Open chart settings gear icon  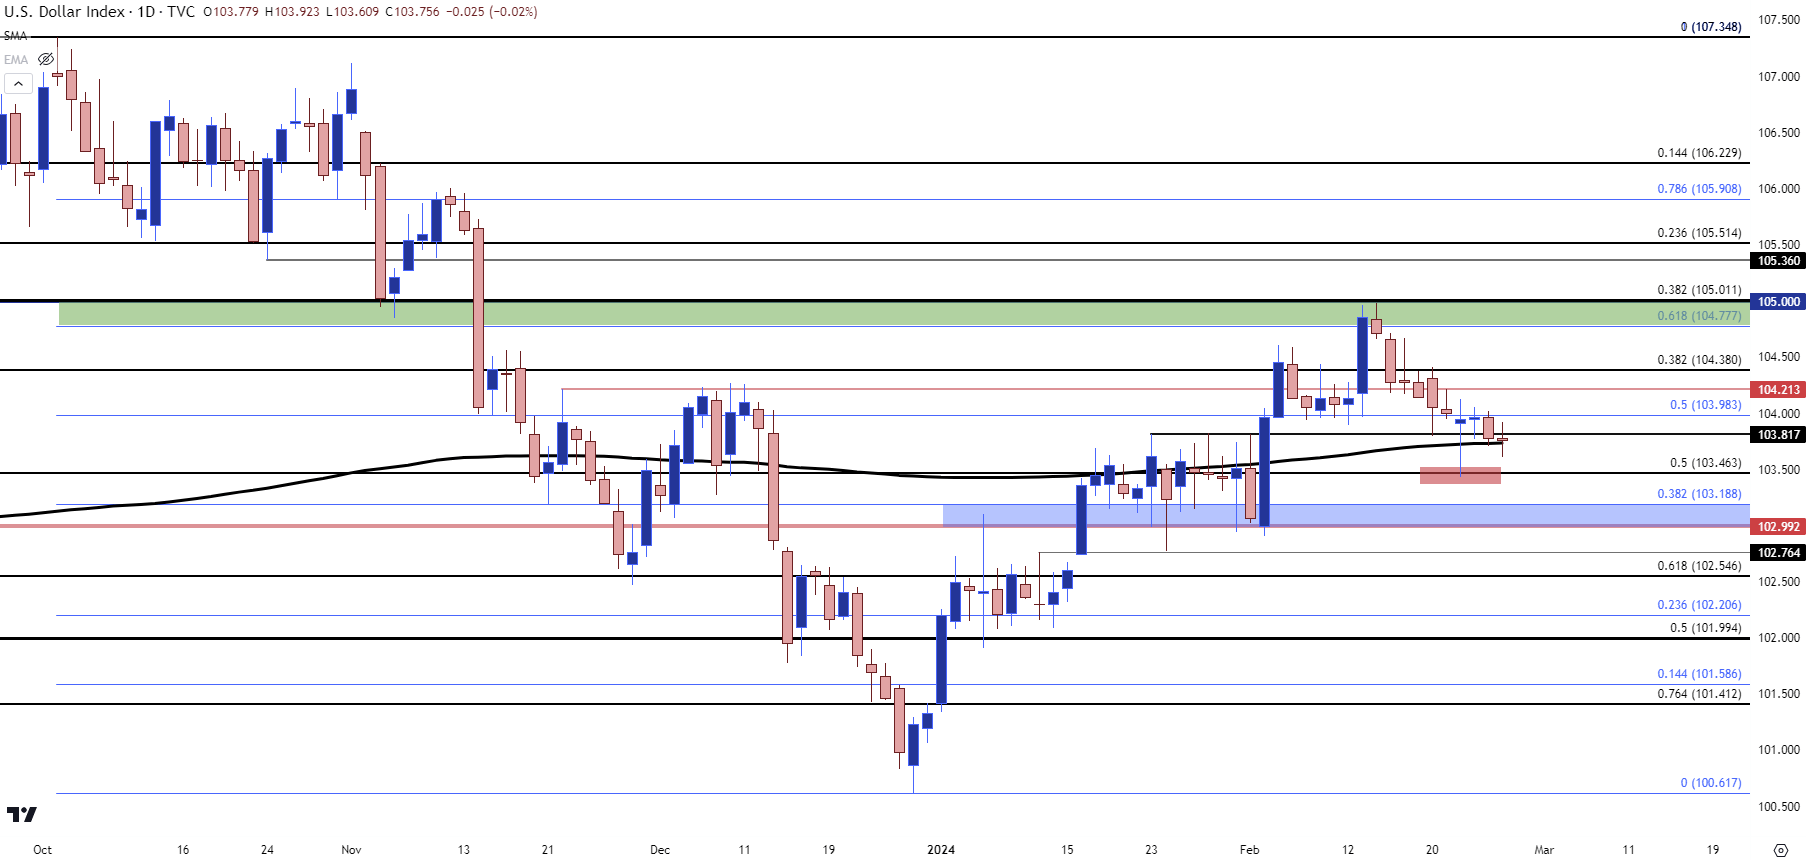tap(1780, 850)
